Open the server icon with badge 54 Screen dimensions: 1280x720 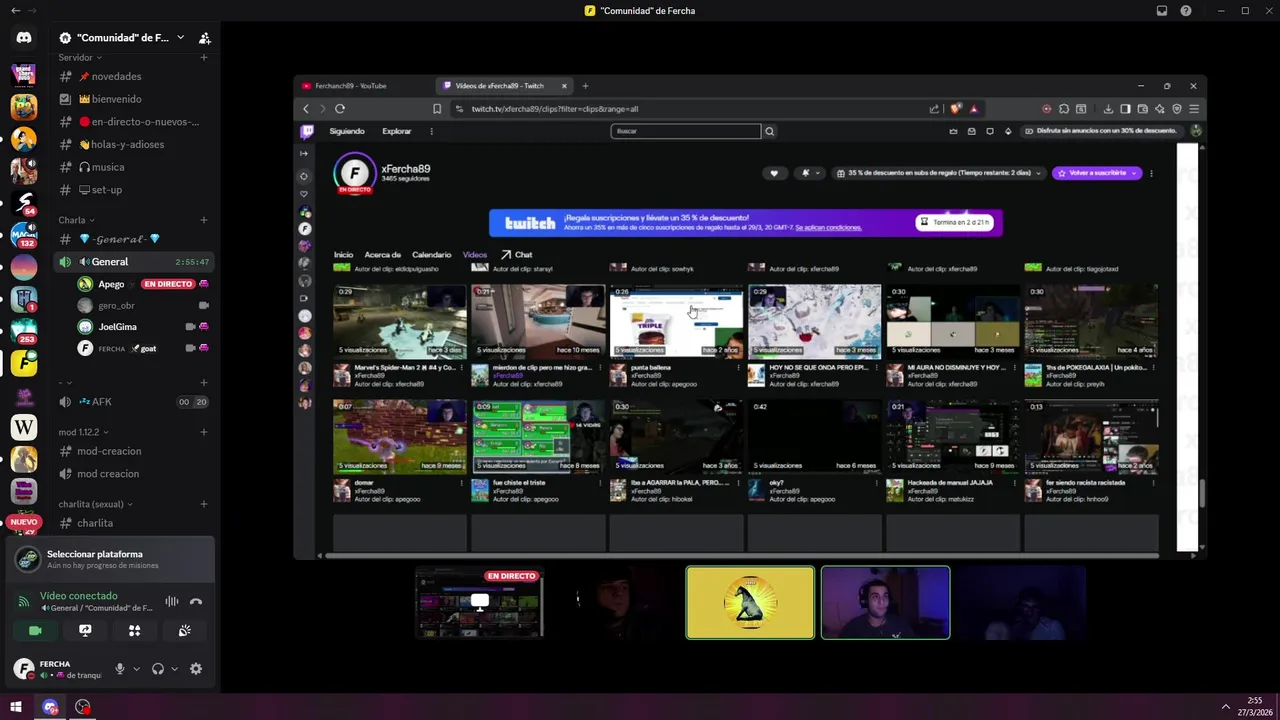click(24, 203)
